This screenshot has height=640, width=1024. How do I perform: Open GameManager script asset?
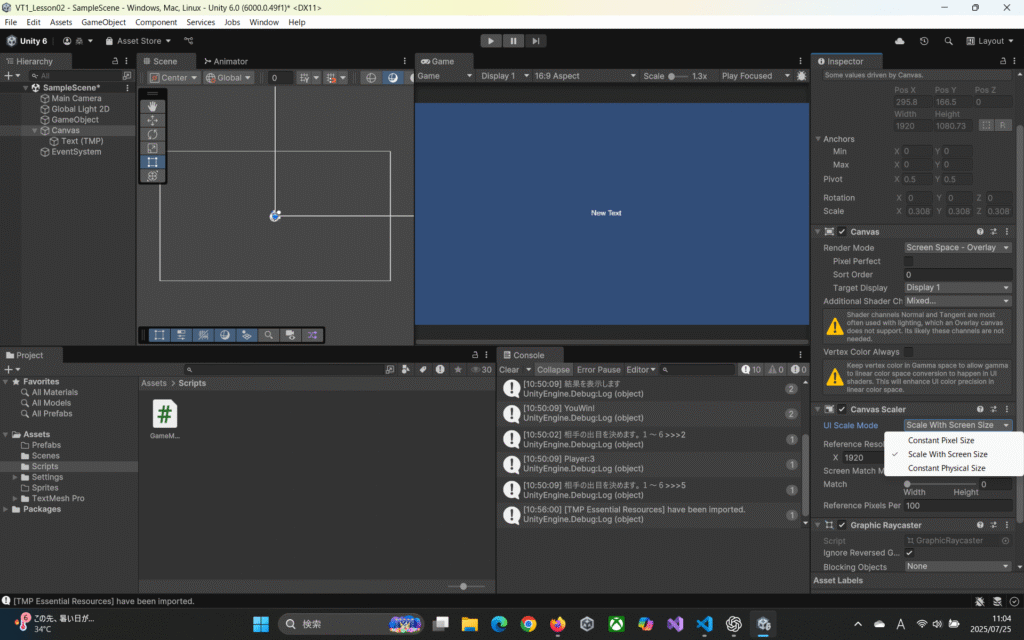165,418
